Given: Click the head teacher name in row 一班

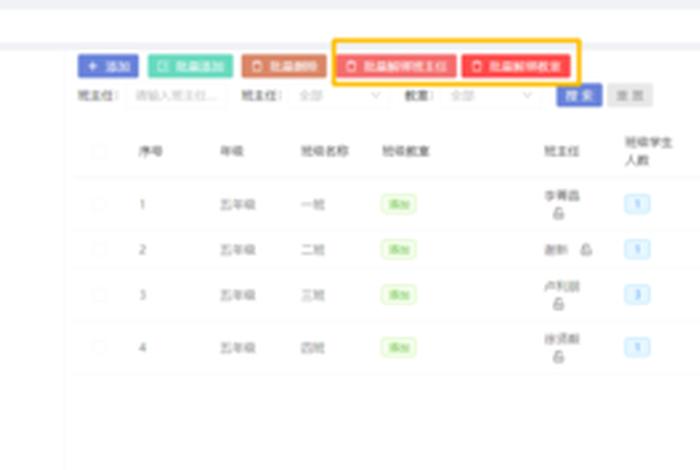Looking at the screenshot, I should tap(562, 195).
